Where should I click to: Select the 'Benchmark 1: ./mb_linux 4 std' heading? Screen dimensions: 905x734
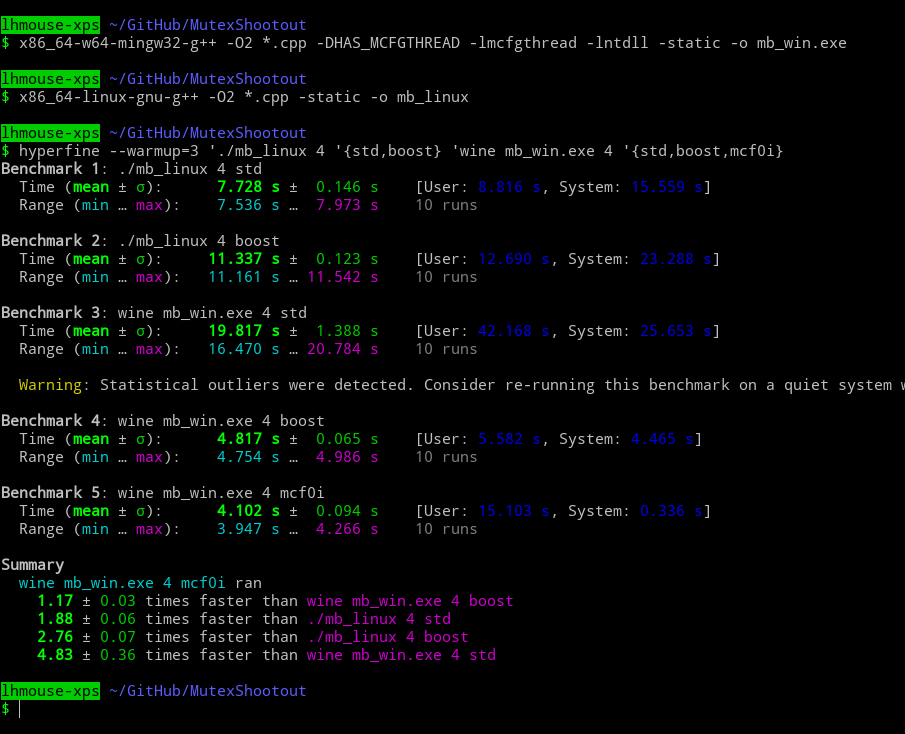(132, 169)
